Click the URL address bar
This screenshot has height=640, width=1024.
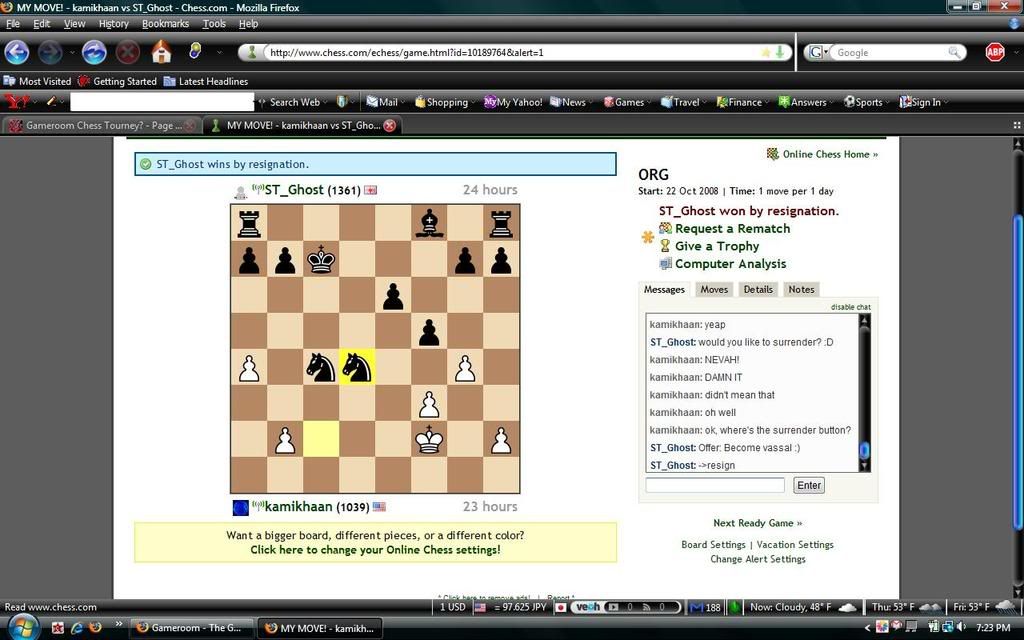[513, 52]
